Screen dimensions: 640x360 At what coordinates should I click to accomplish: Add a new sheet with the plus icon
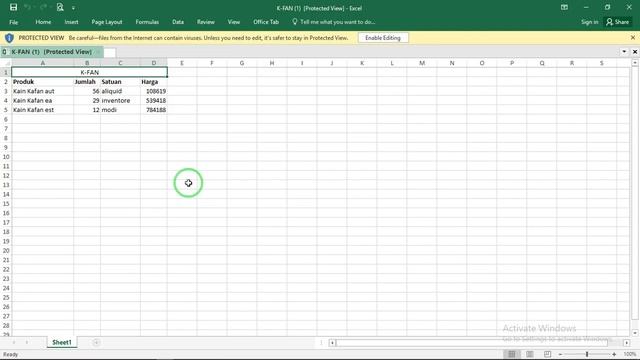(96, 342)
